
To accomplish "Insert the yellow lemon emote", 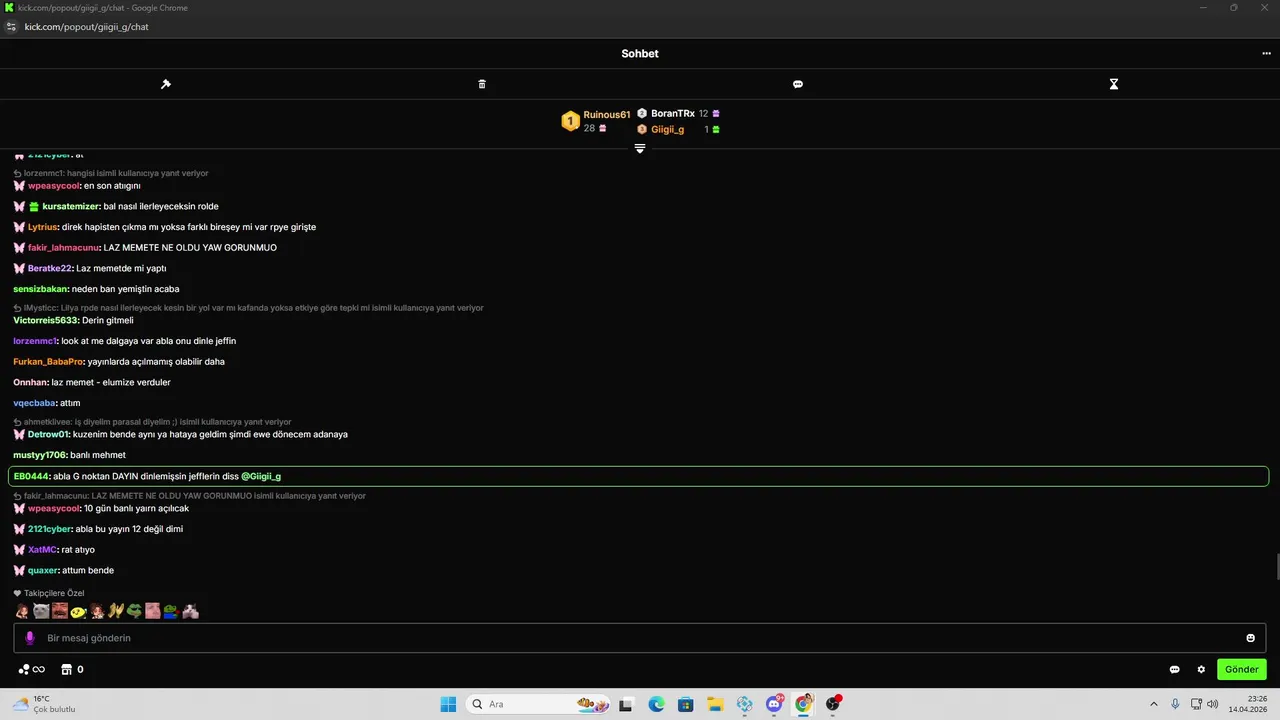I will pos(78,611).
